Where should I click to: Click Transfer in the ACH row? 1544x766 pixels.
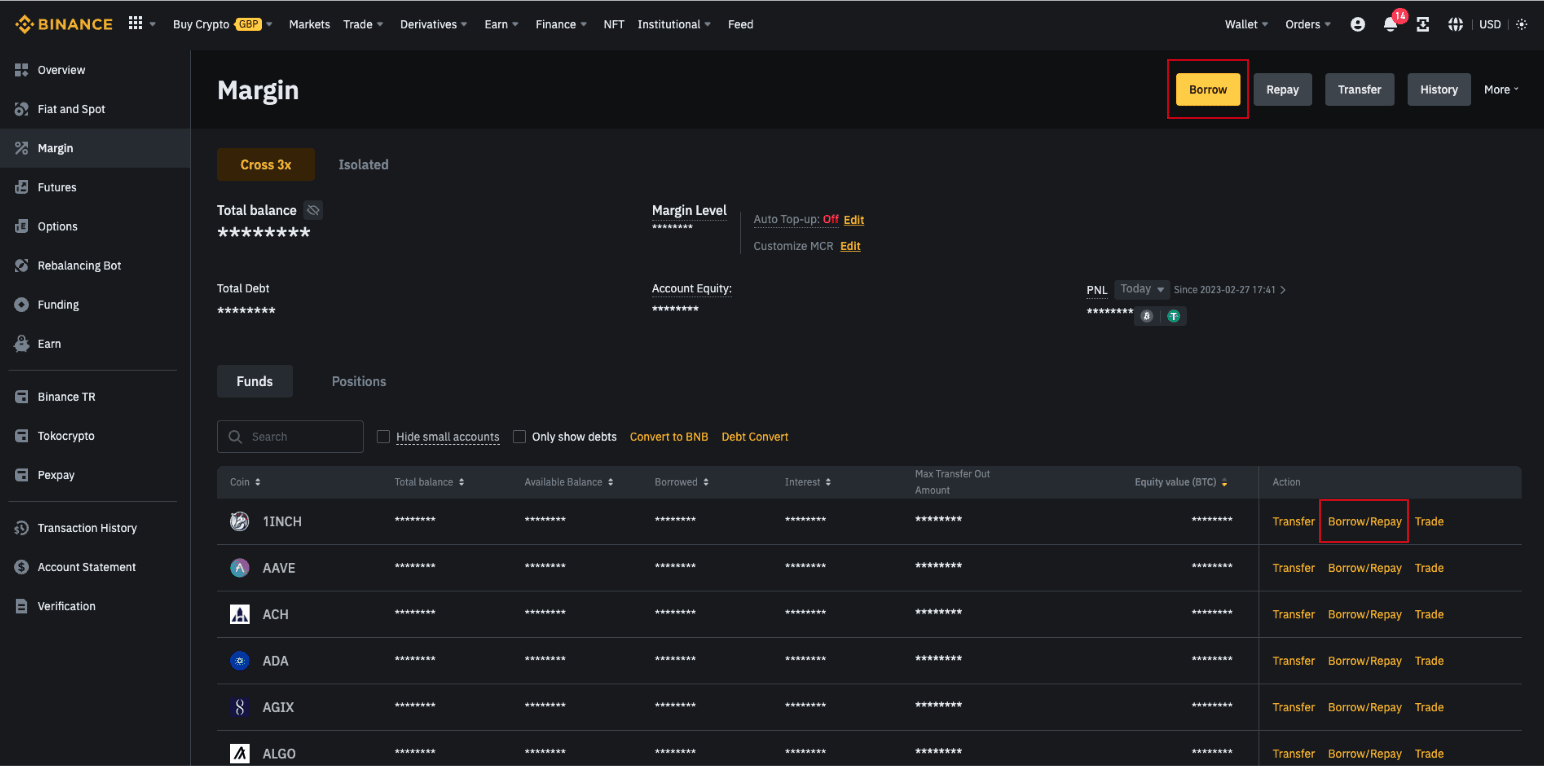(x=1293, y=614)
